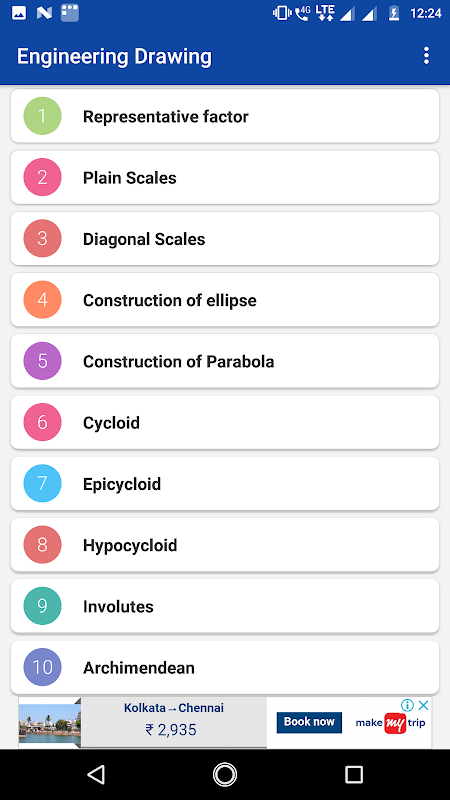Viewport: 450px width, 800px height.
Task: Tap the pink number 2 circle
Action: click(x=42, y=177)
